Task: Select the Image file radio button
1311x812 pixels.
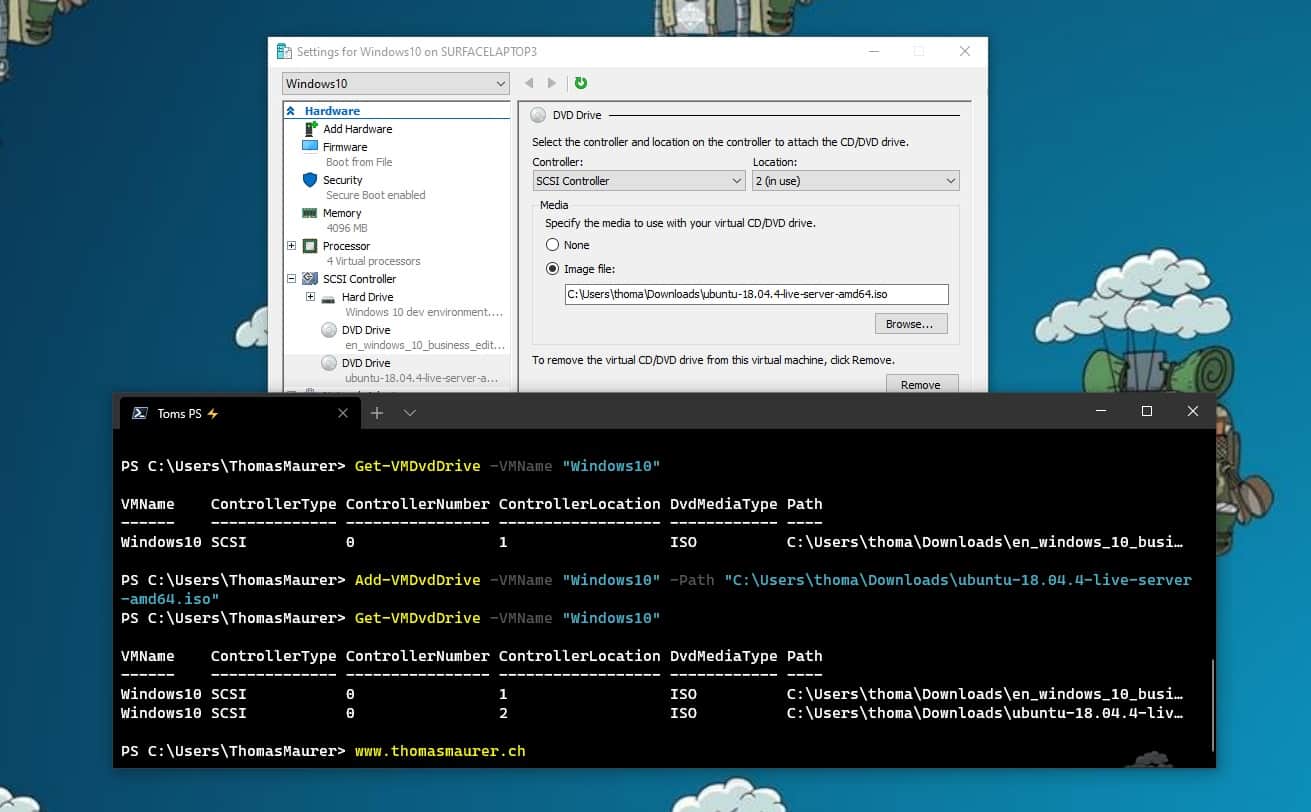Action: point(552,269)
